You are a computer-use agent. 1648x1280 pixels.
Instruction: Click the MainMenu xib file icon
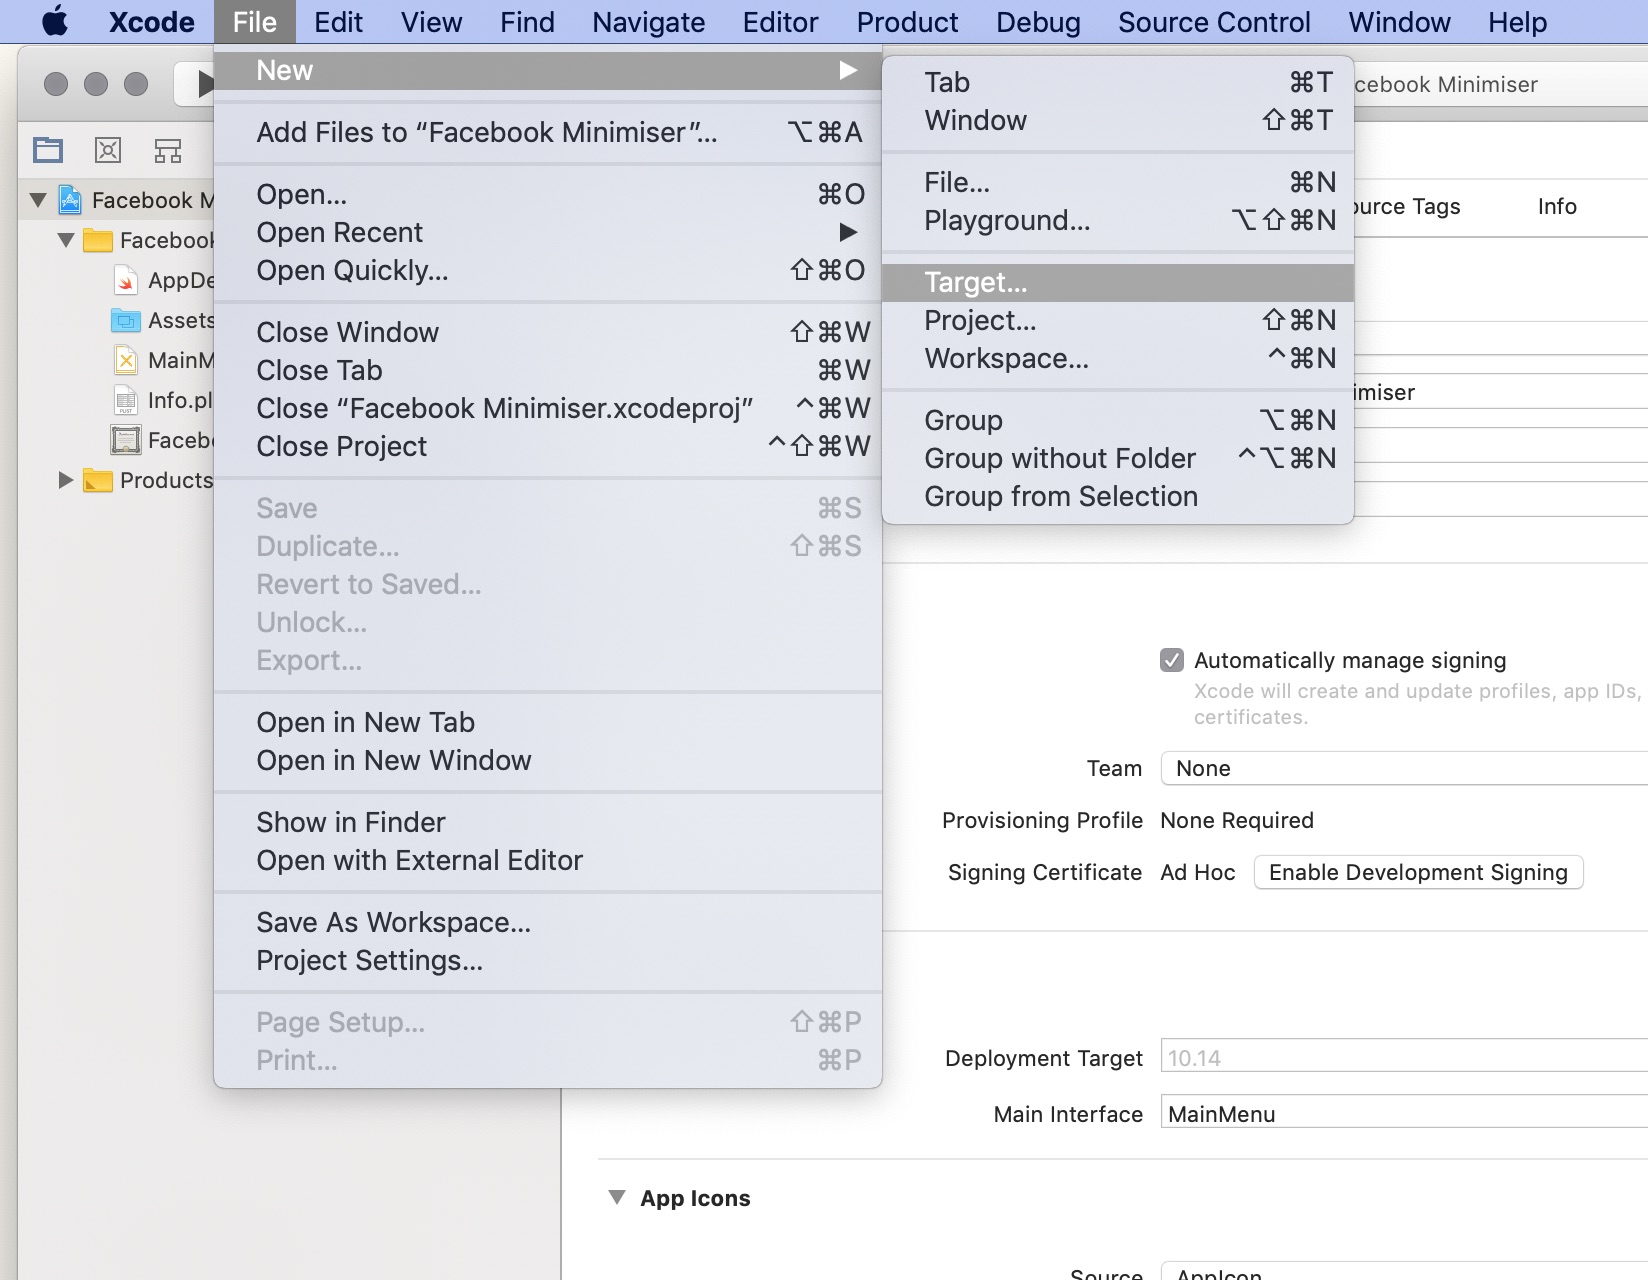pyautogui.click(x=126, y=360)
